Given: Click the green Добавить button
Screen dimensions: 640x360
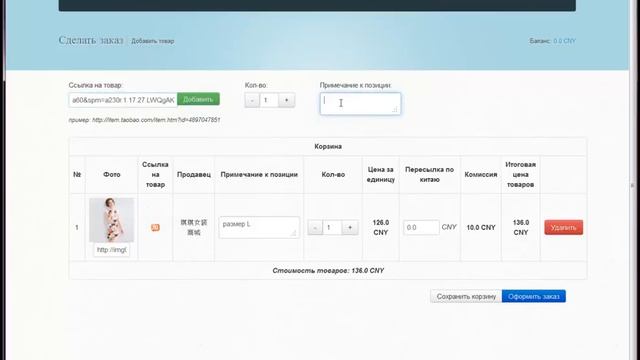Looking at the screenshot, I should [198, 99].
